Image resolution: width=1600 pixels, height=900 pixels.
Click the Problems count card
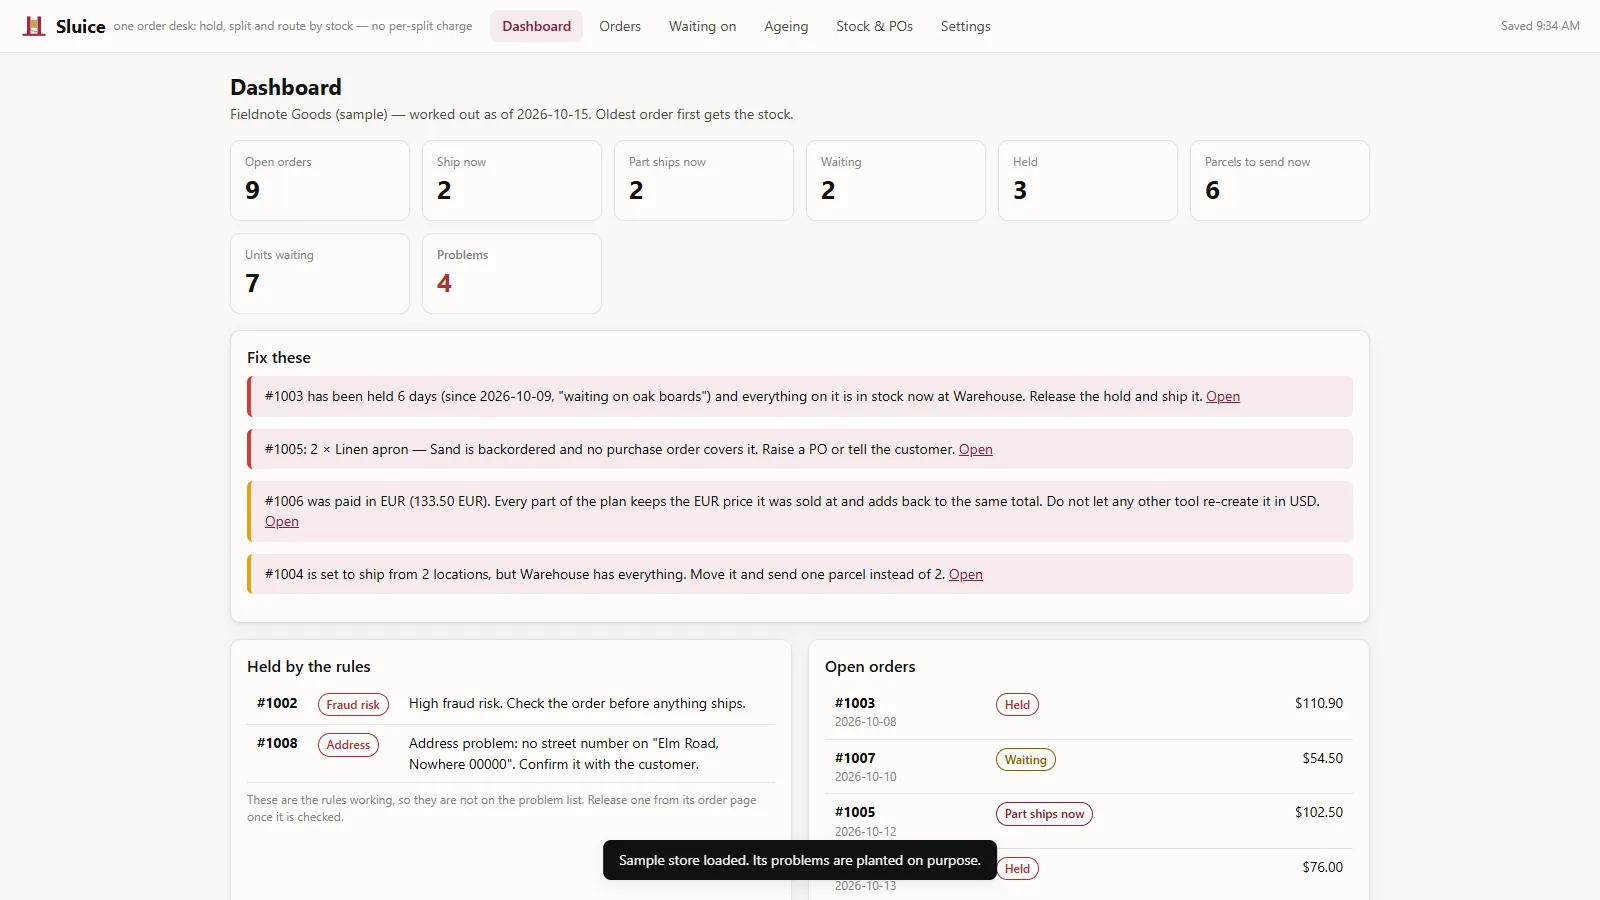(512, 273)
